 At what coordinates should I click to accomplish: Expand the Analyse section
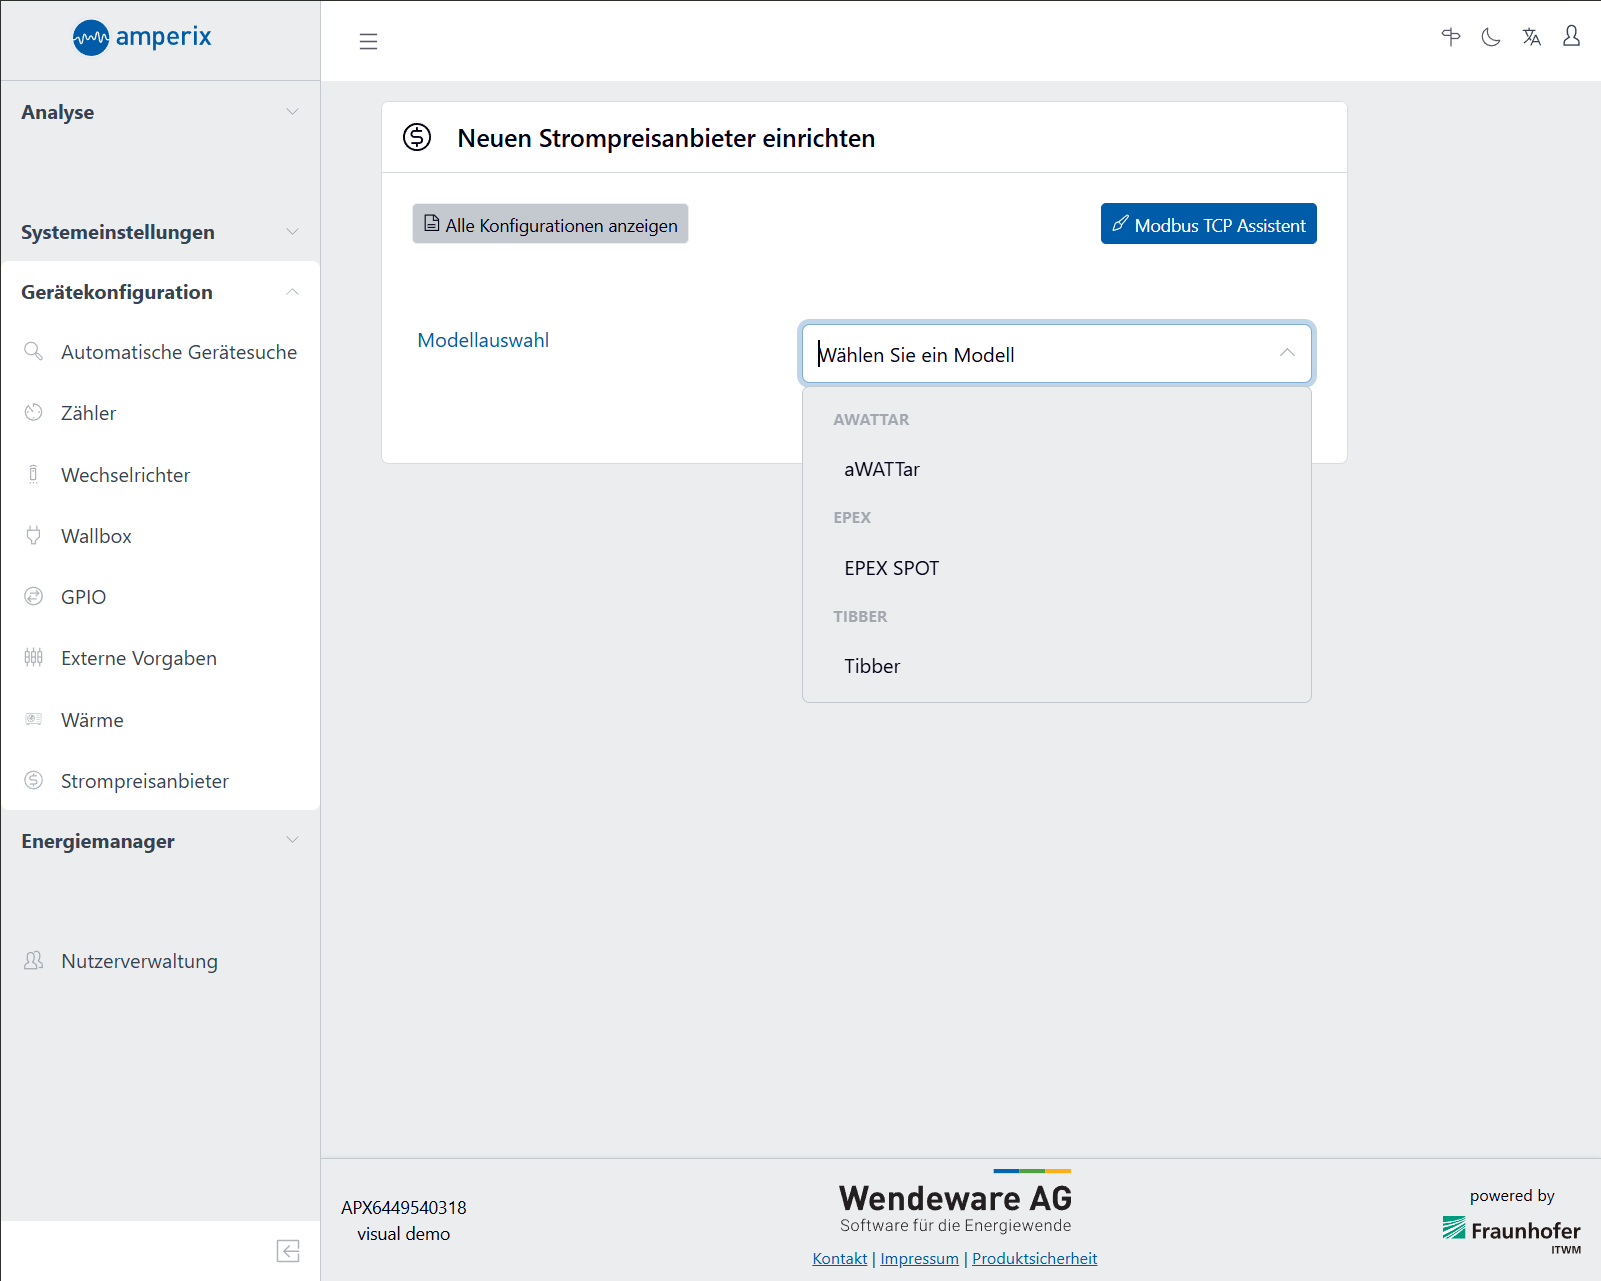click(160, 112)
